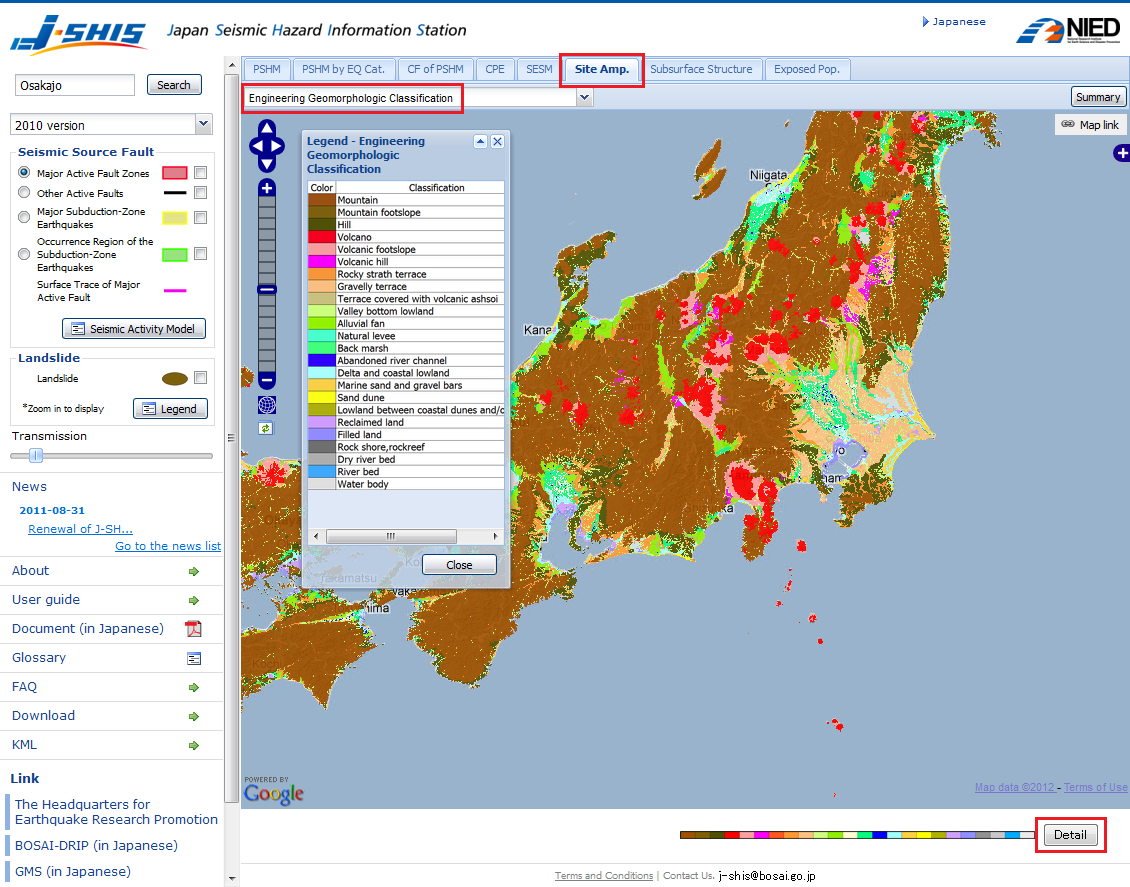The width and height of the screenshot is (1130, 887).
Task: Adjust the Transmission slider handle
Action: [x=33, y=456]
